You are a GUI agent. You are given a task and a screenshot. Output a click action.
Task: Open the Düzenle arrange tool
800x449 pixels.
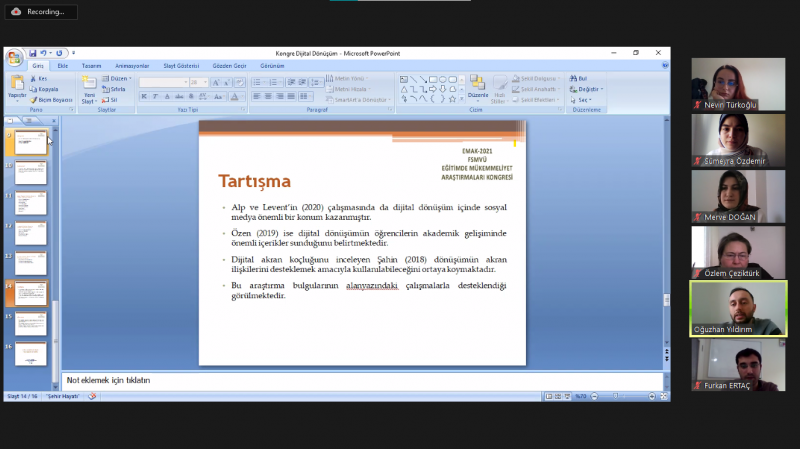pyautogui.click(x=477, y=88)
